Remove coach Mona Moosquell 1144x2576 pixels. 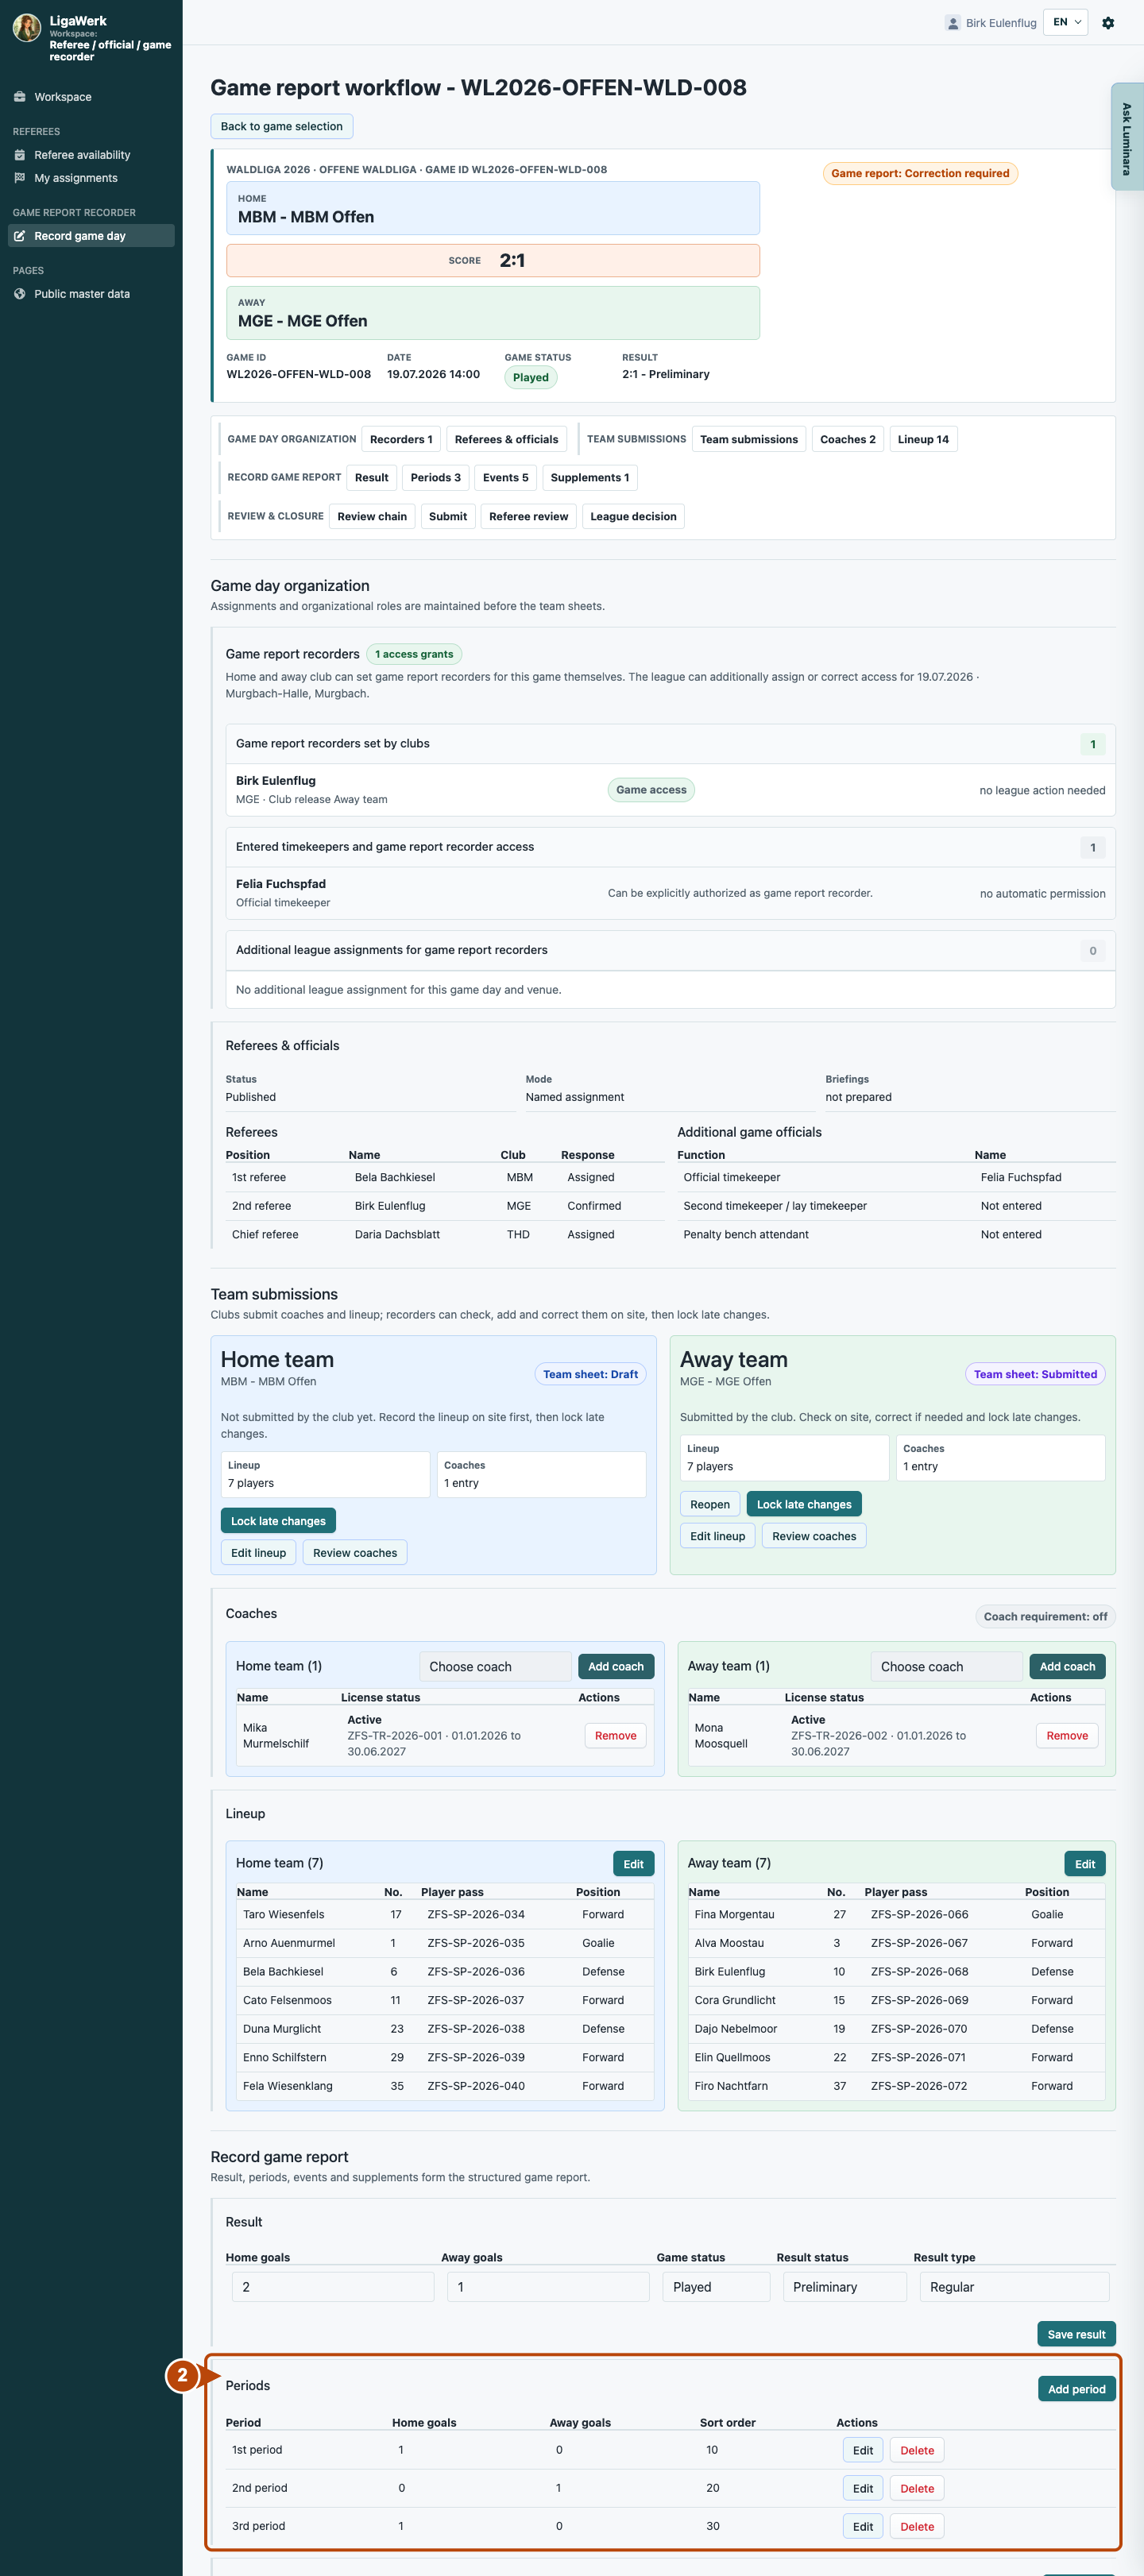(1067, 1735)
